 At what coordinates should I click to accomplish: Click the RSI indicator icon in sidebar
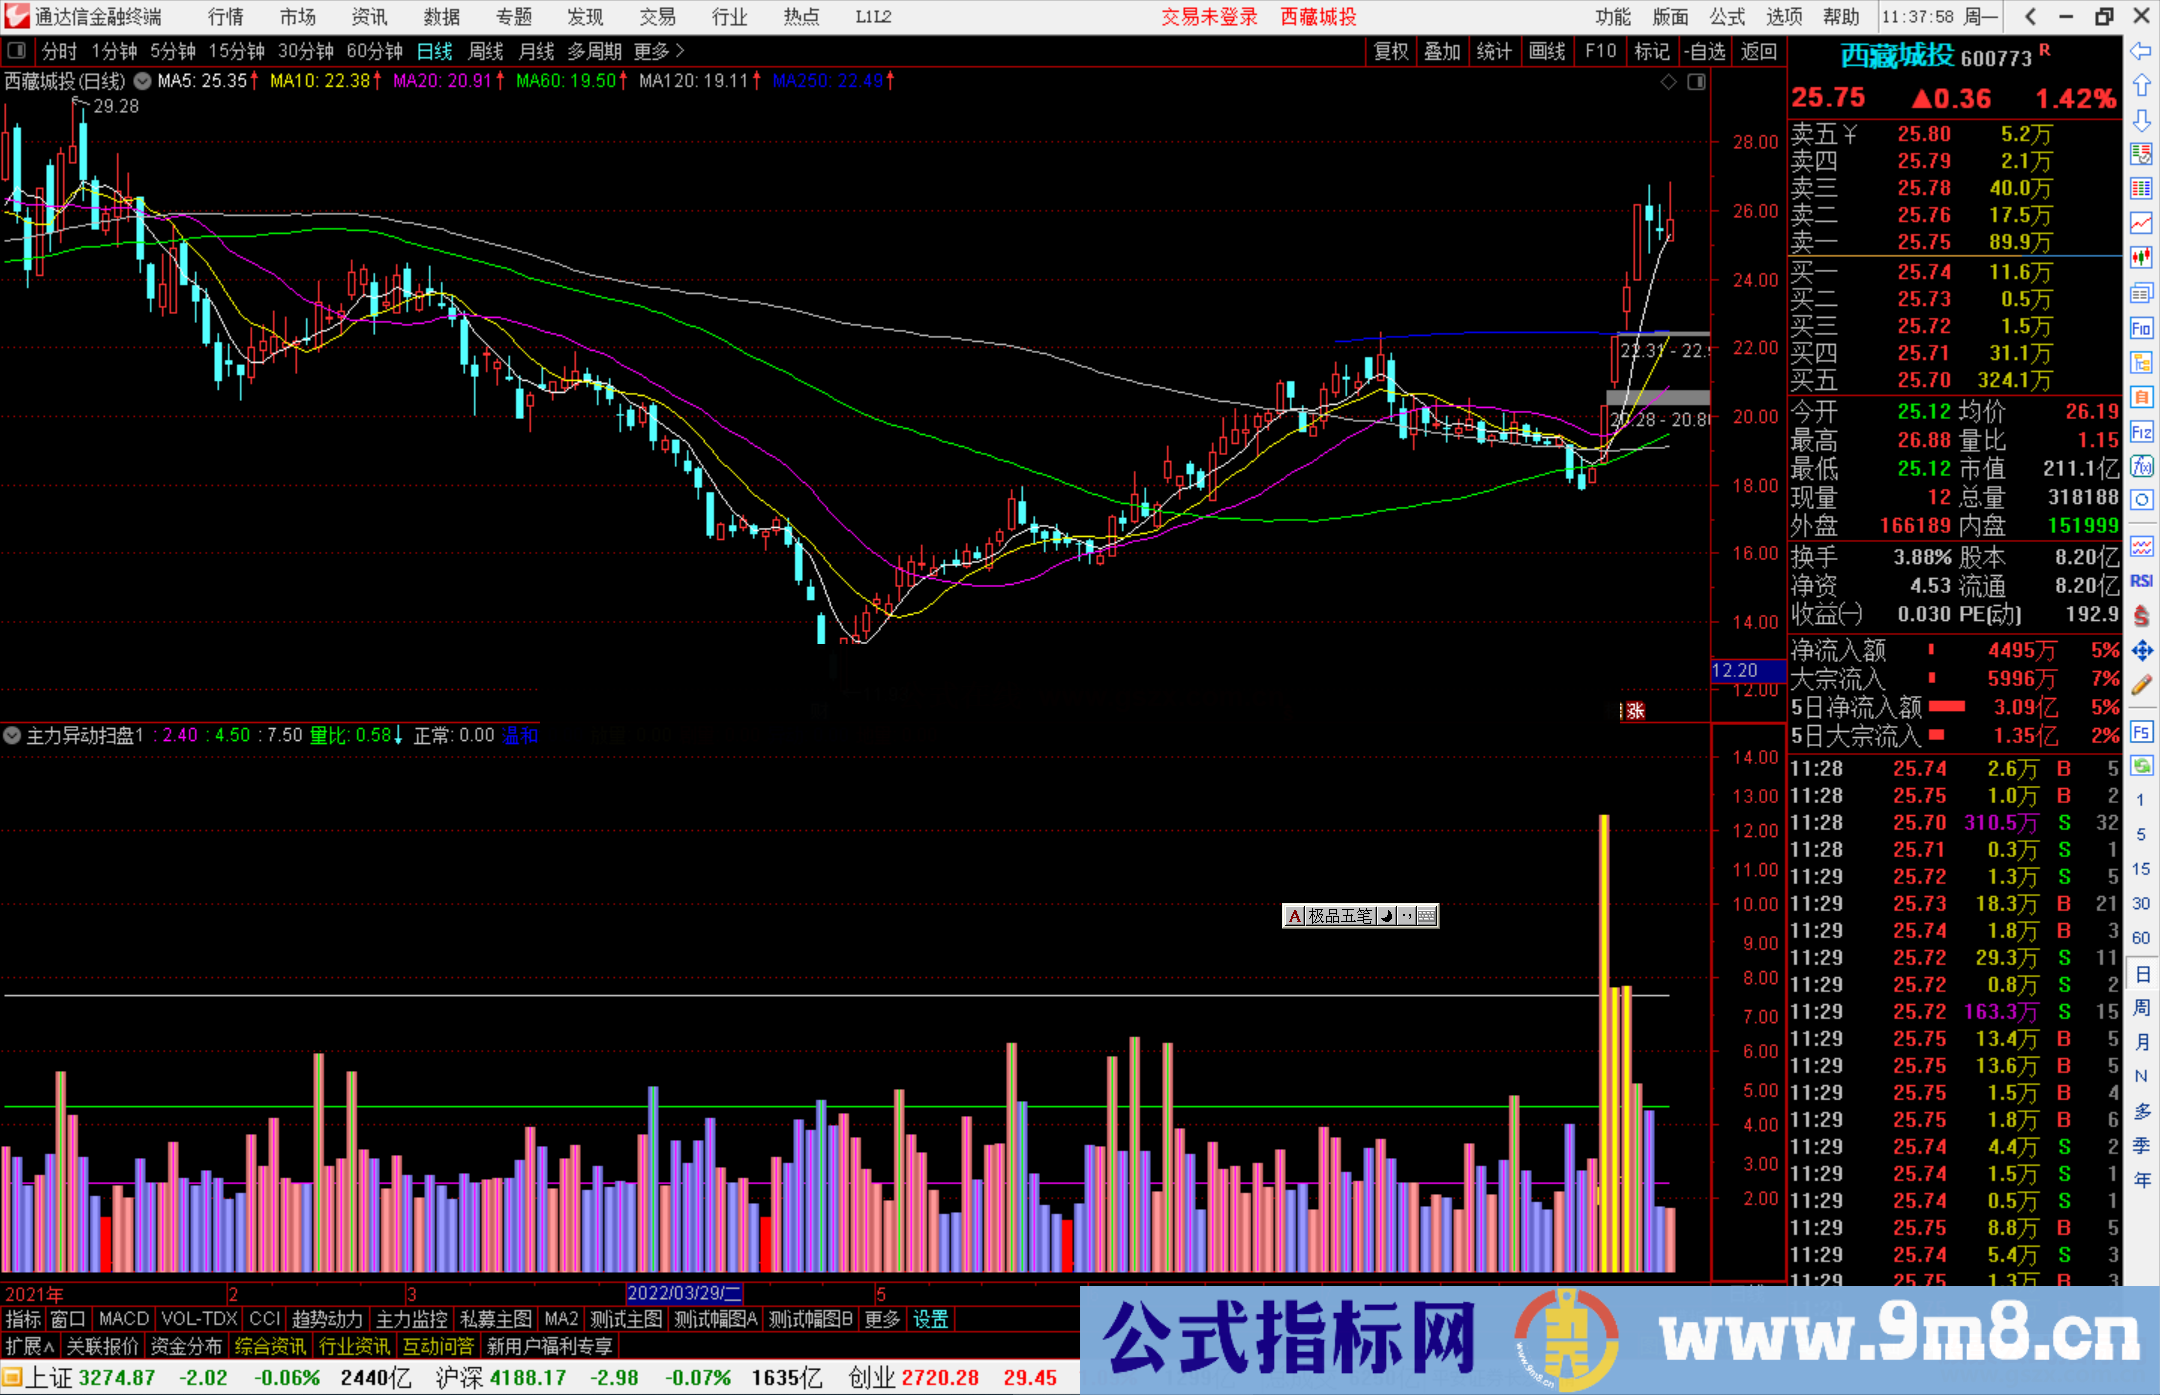click(2141, 581)
